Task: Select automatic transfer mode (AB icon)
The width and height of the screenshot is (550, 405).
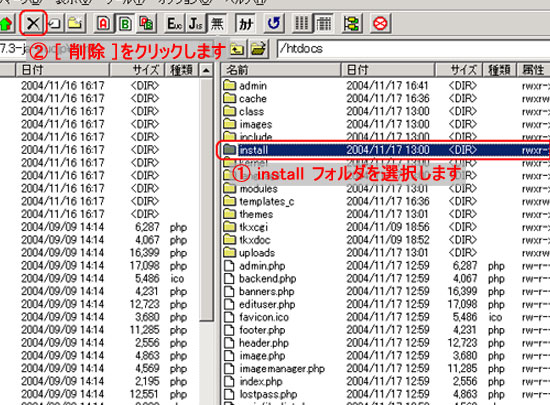Action: [x=146, y=23]
